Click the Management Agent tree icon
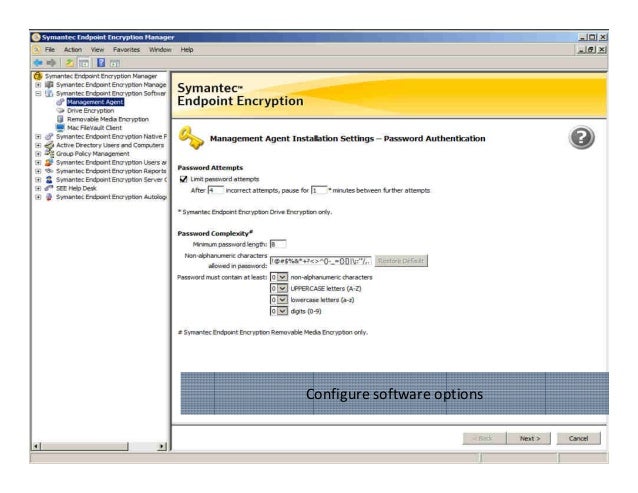 pyautogui.click(x=60, y=102)
